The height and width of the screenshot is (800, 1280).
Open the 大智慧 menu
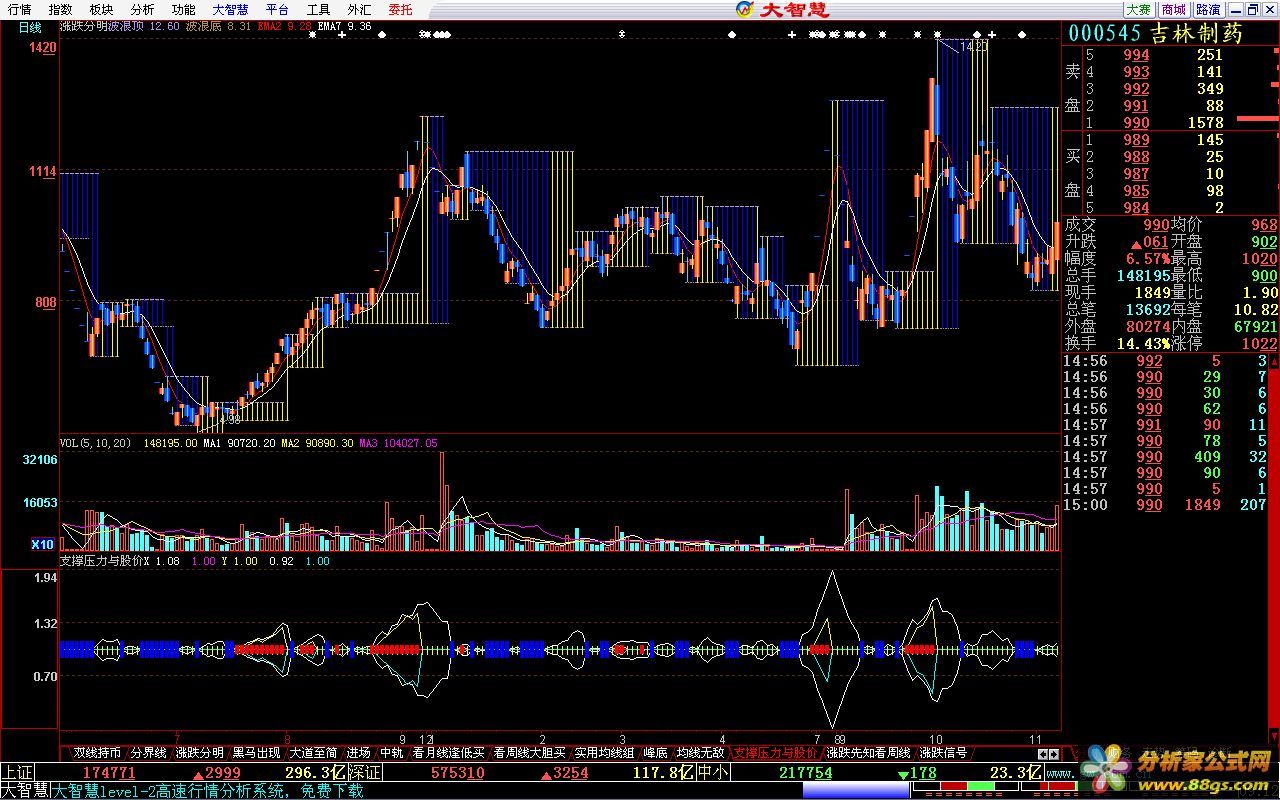[x=230, y=9]
